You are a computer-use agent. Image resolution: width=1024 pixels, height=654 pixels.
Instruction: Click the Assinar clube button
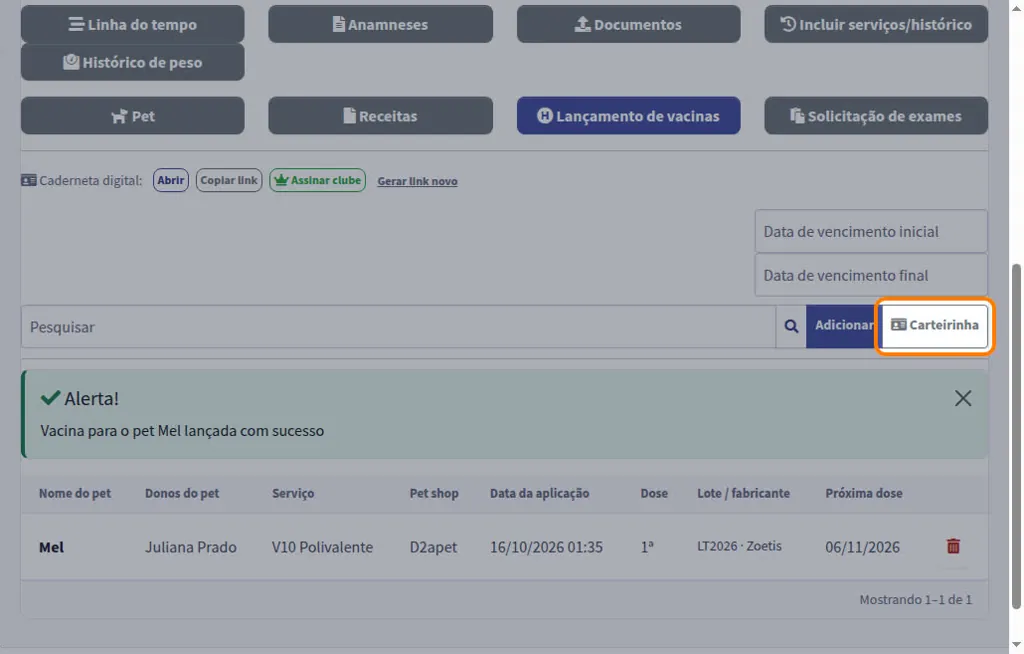317,180
